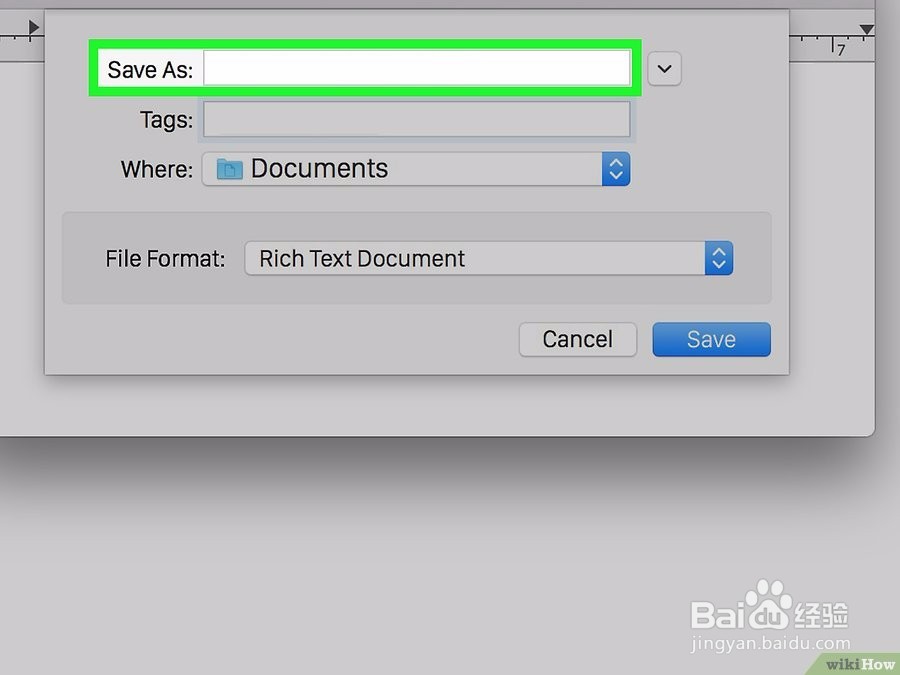Click the "Save As:" label
The image size is (900, 675).
point(150,69)
